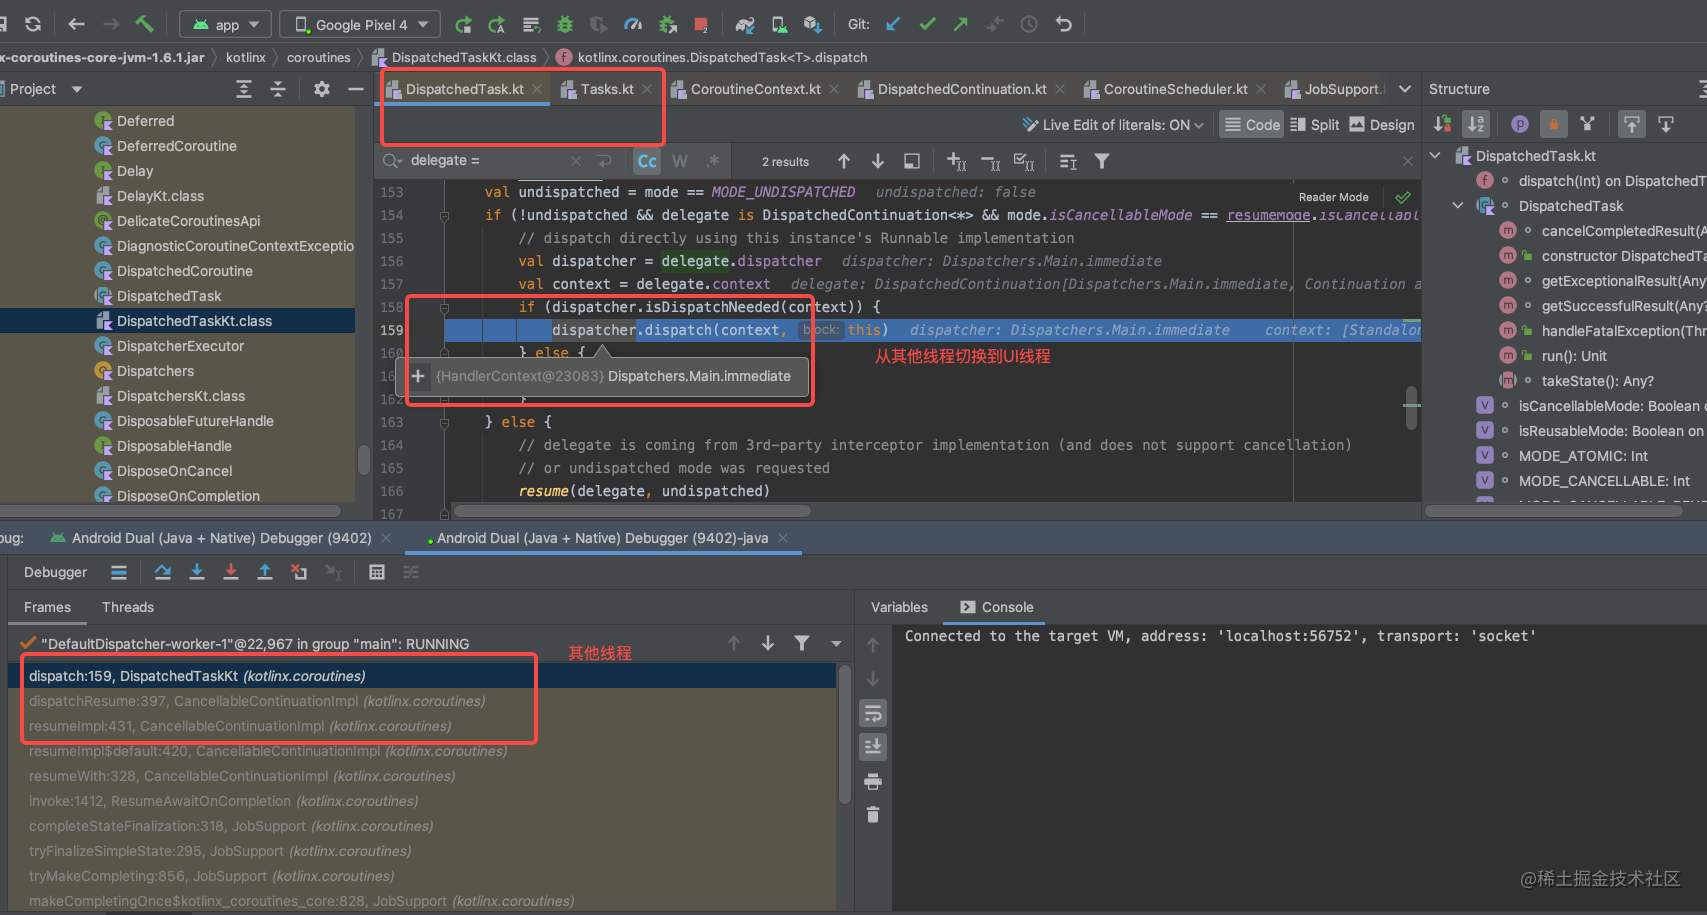Click Expand All in Project panel

(244, 89)
